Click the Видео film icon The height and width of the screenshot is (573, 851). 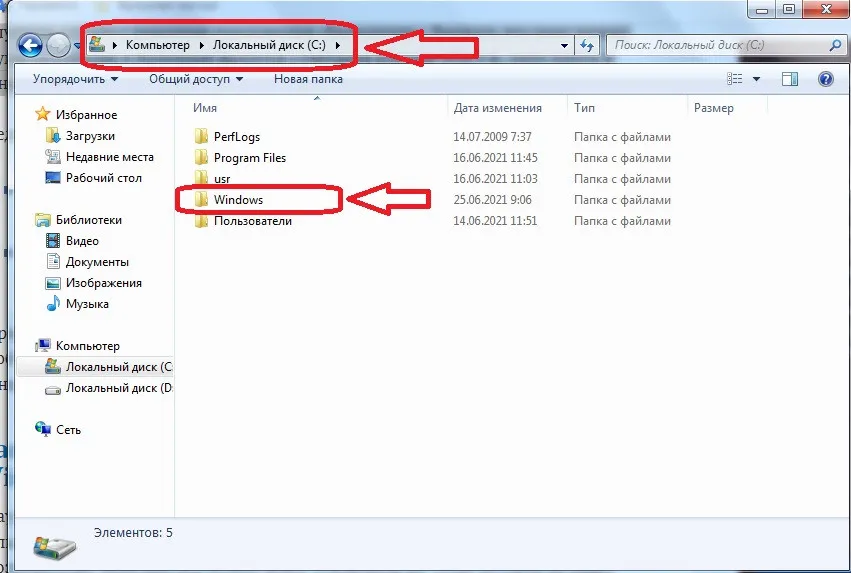coord(53,240)
